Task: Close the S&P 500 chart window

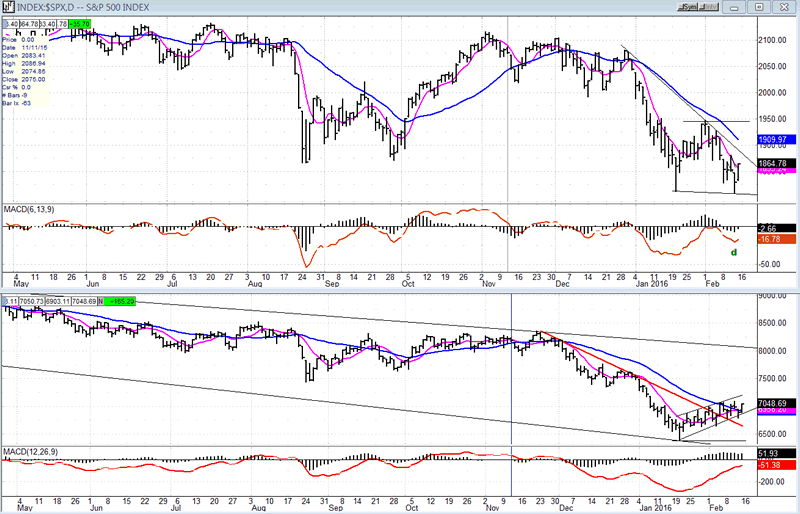Action: click(x=785, y=8)
